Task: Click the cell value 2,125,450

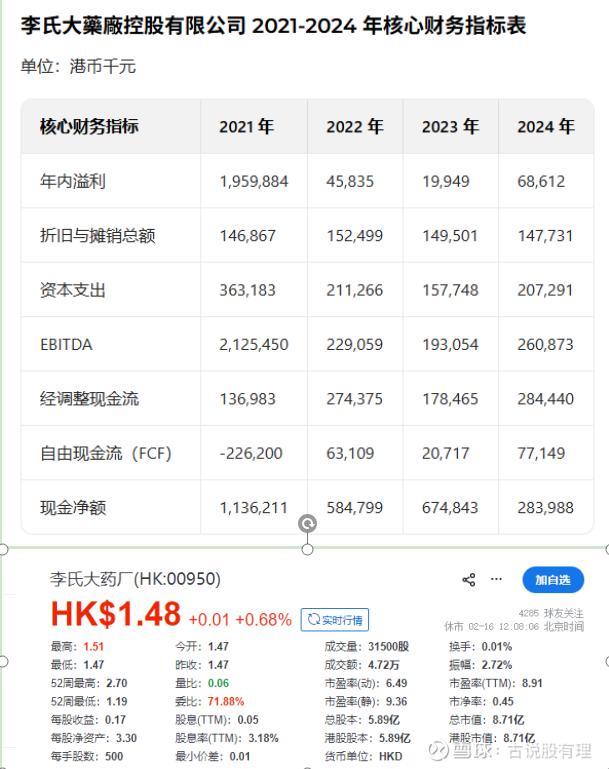Action: click(254, 345)
